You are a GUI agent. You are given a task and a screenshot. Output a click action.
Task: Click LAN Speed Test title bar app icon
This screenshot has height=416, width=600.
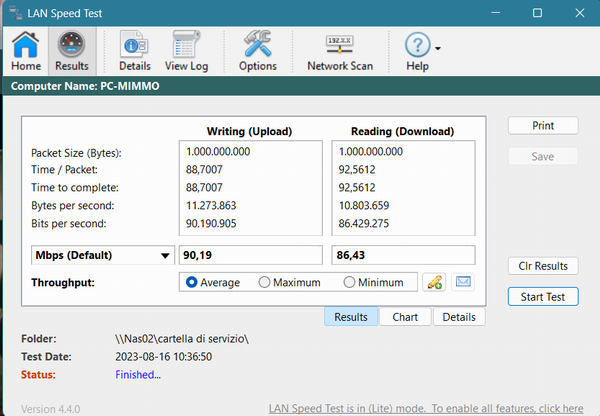(x=16, y=13)
